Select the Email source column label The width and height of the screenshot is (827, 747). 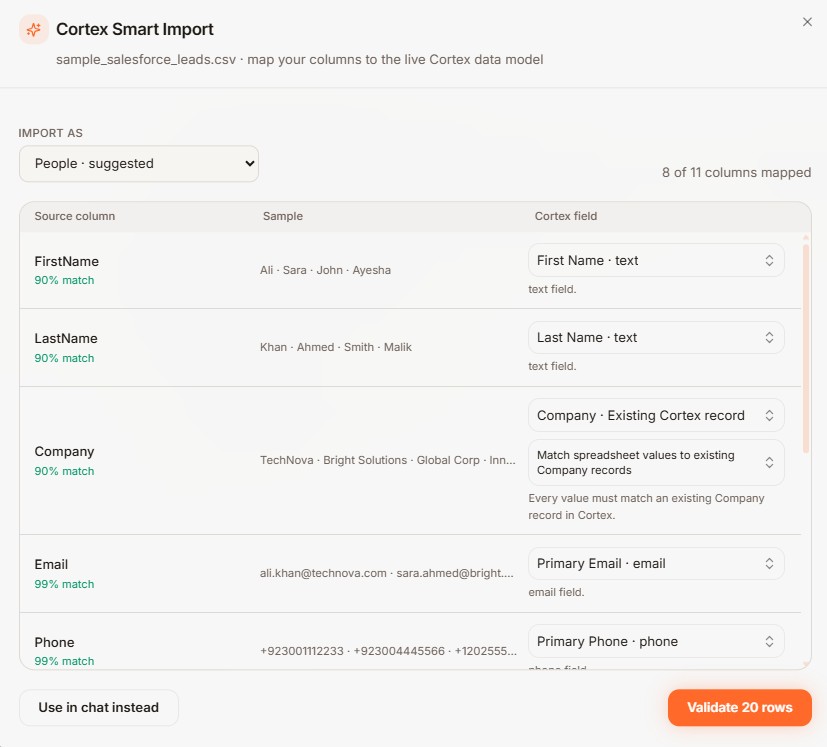pos(51,564)
